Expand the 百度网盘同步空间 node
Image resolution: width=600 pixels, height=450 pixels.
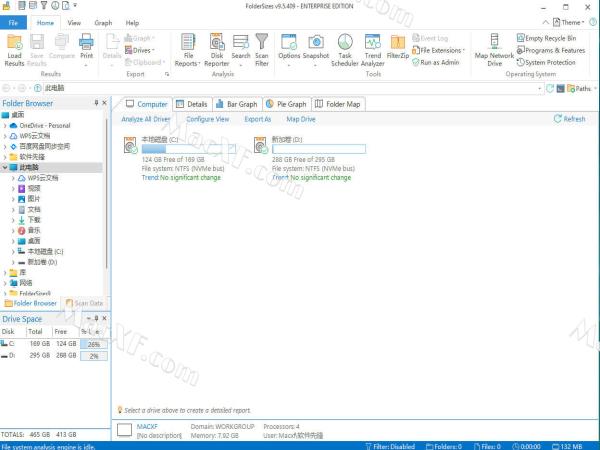click(x=5, y=147)
